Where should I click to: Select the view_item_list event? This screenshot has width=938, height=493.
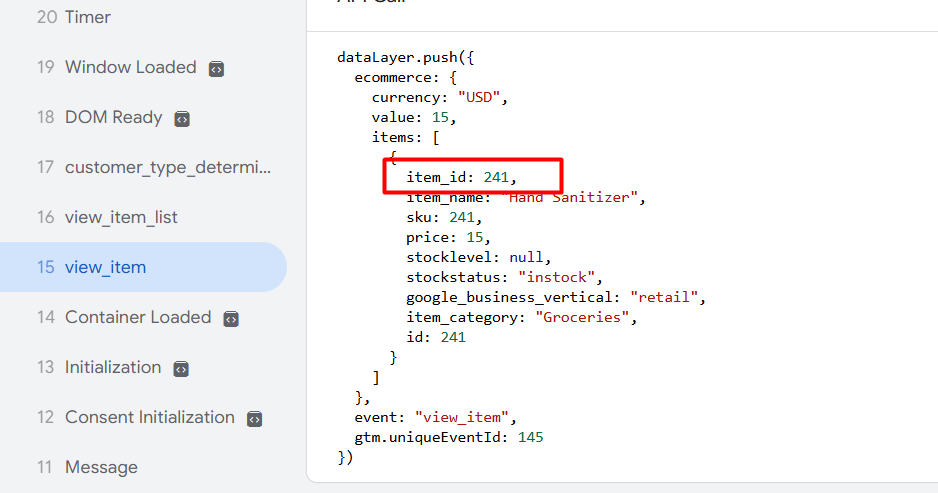pyautogui.click(x=121, y=217)
